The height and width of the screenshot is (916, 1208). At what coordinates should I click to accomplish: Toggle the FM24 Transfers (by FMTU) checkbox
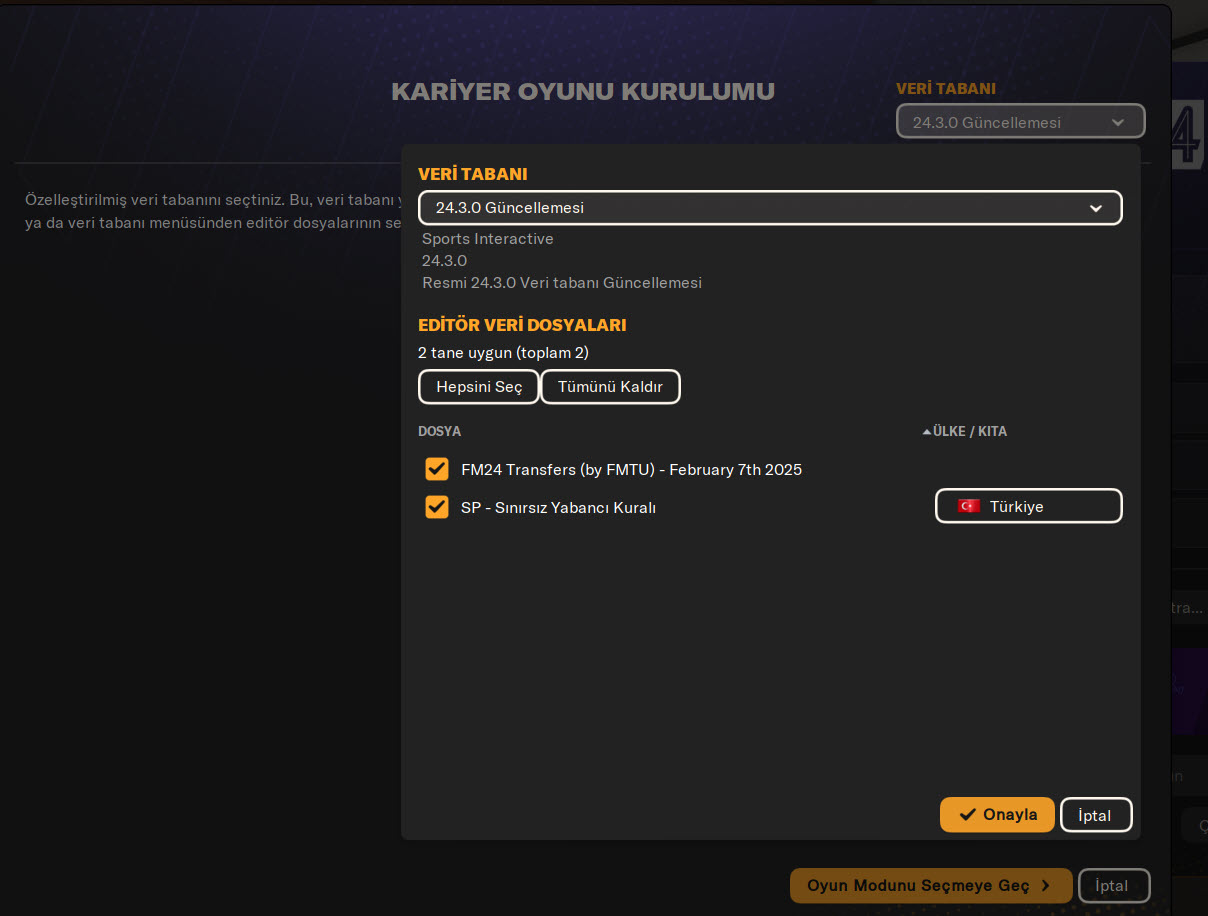click(x=437, y=469)
